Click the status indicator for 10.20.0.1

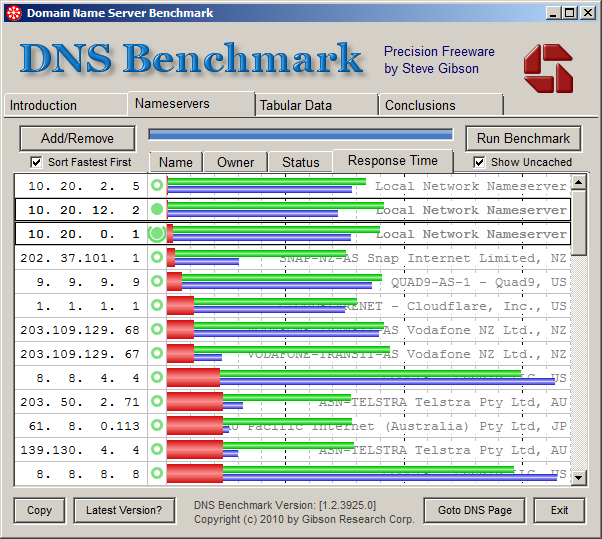point(157,233)
